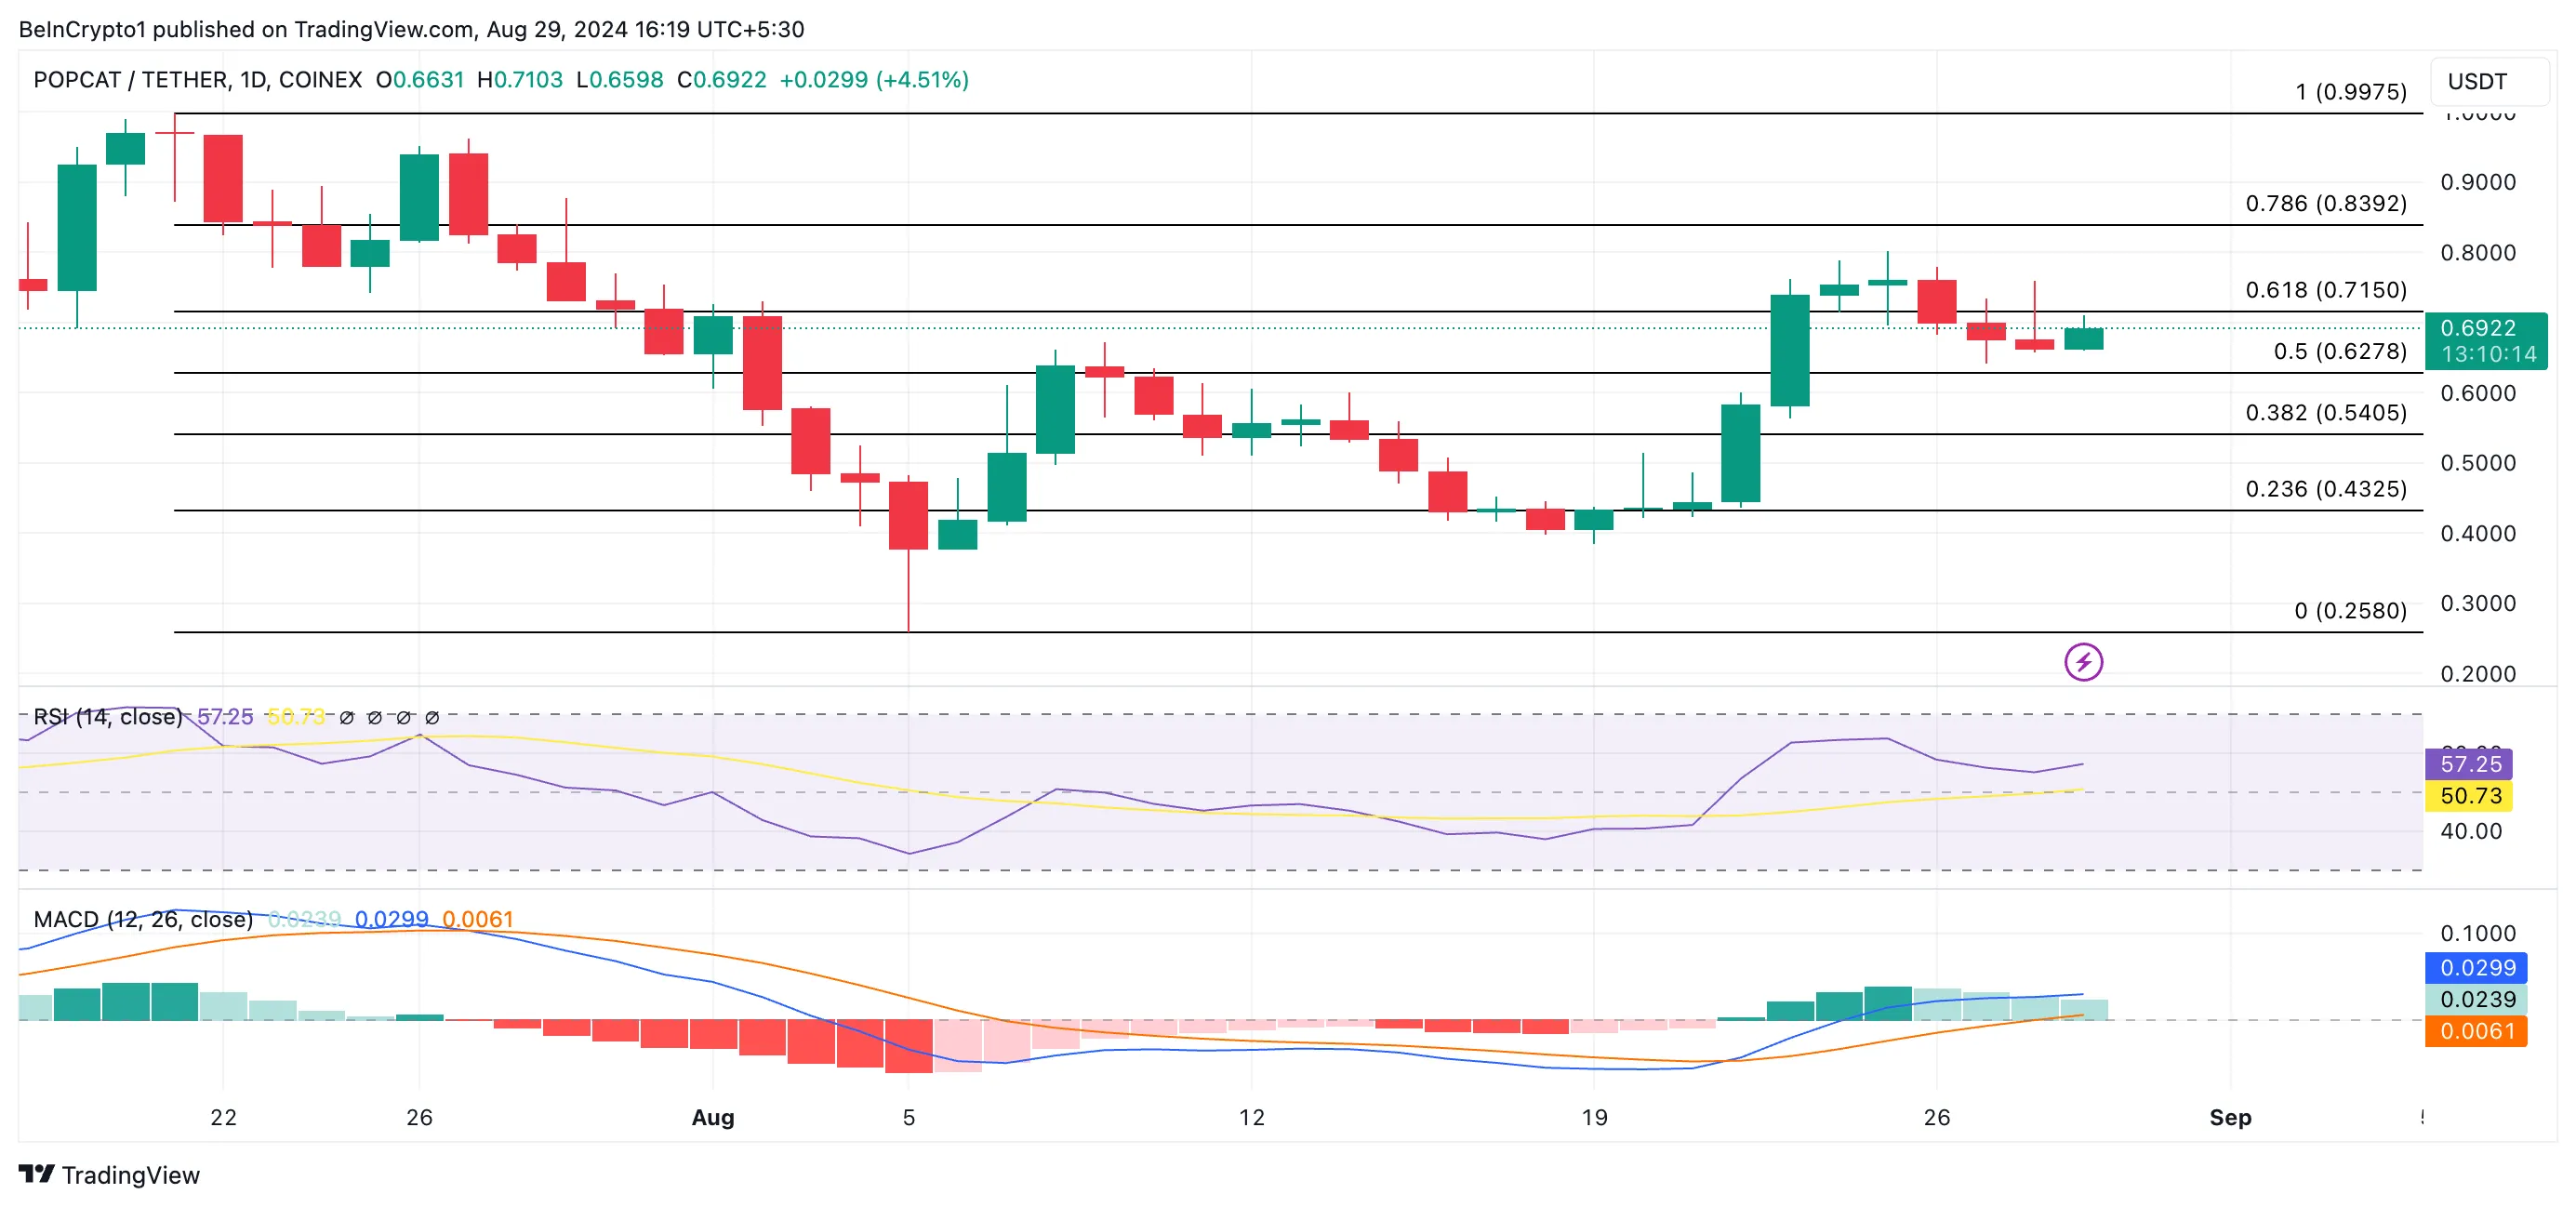This screenshot has height=1207, width=2576.
Task: Click the first ∅ symbol in RSI legend
Action: click(x=347, y=717)
